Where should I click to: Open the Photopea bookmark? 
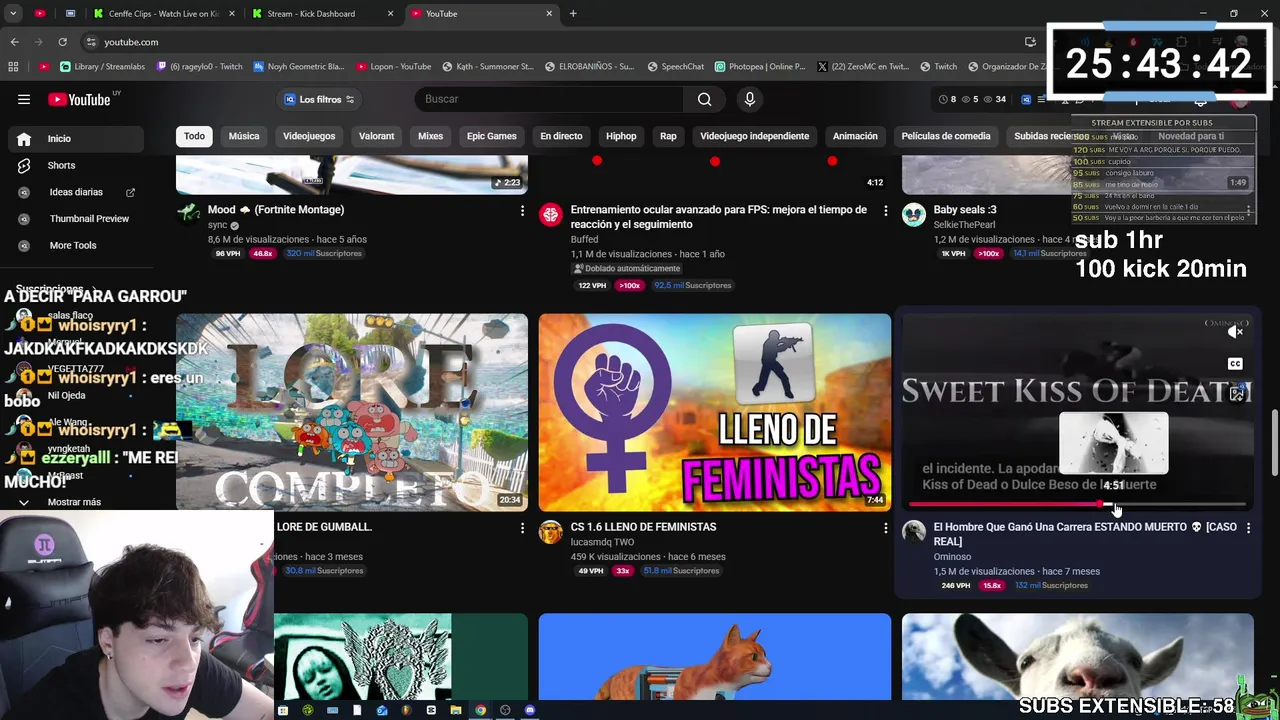(760, 67)
